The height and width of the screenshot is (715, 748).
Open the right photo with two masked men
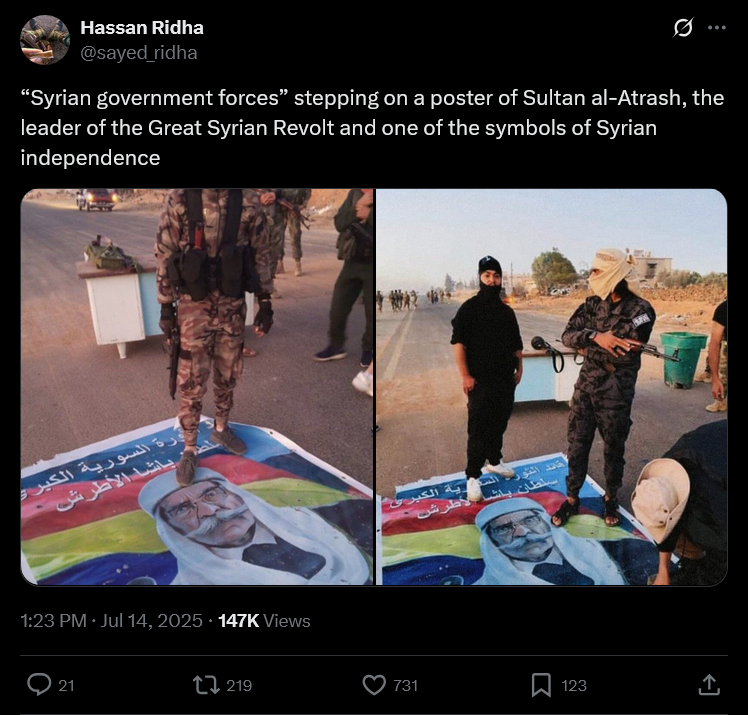[x=552, y=387]
